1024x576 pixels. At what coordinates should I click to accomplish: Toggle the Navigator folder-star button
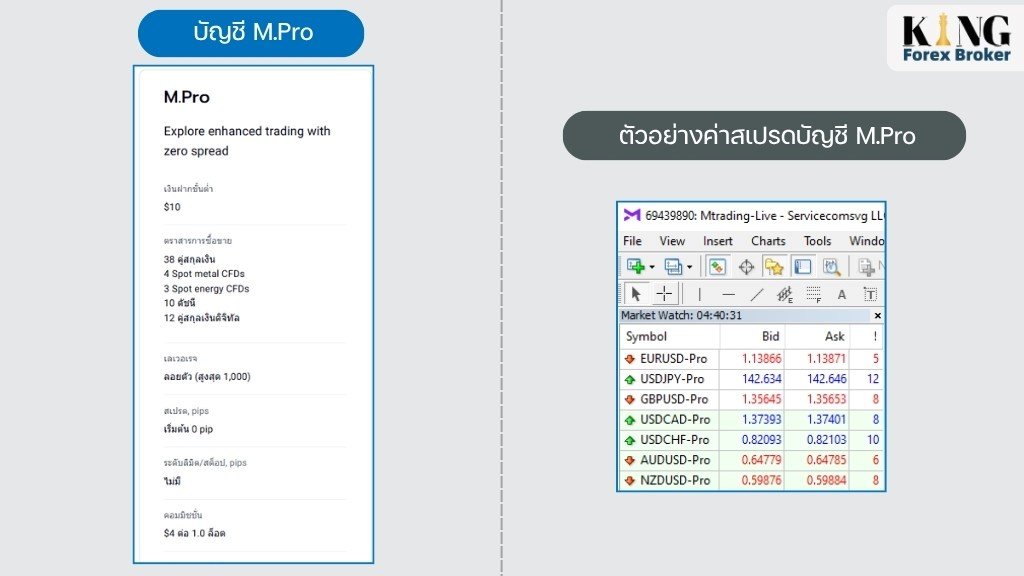(774, 266)
